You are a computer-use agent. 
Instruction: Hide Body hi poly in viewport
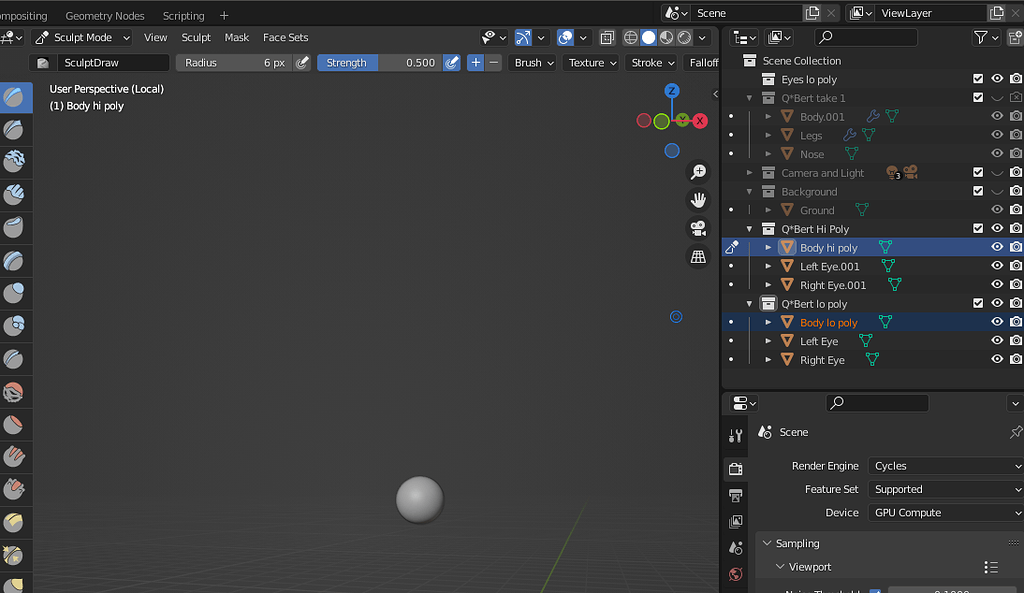point(996,248)
